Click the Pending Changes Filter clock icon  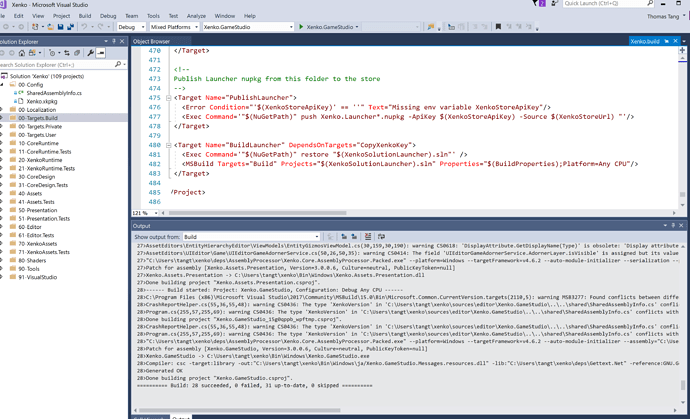click(x=52, y=53)
